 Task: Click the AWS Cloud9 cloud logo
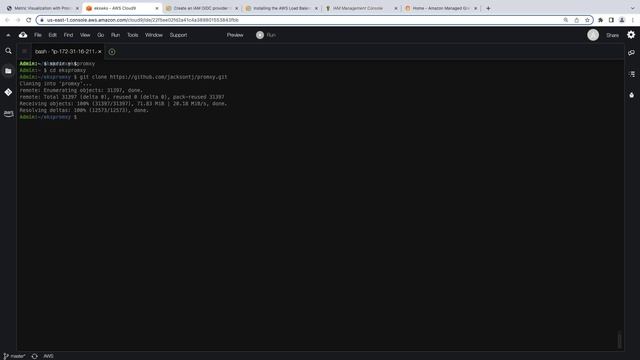point(23,35)
